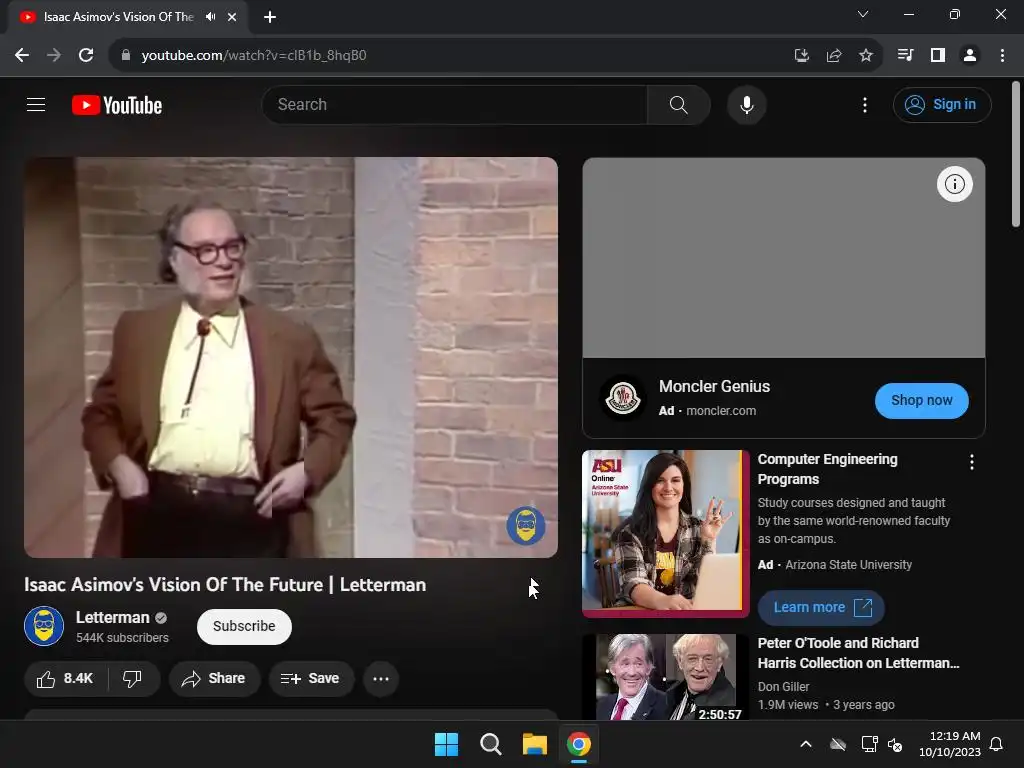Image resolution: width=1024 pixels, height=768 pixels.
Task: Open a new browser tab
Action: tap(270, 17)
